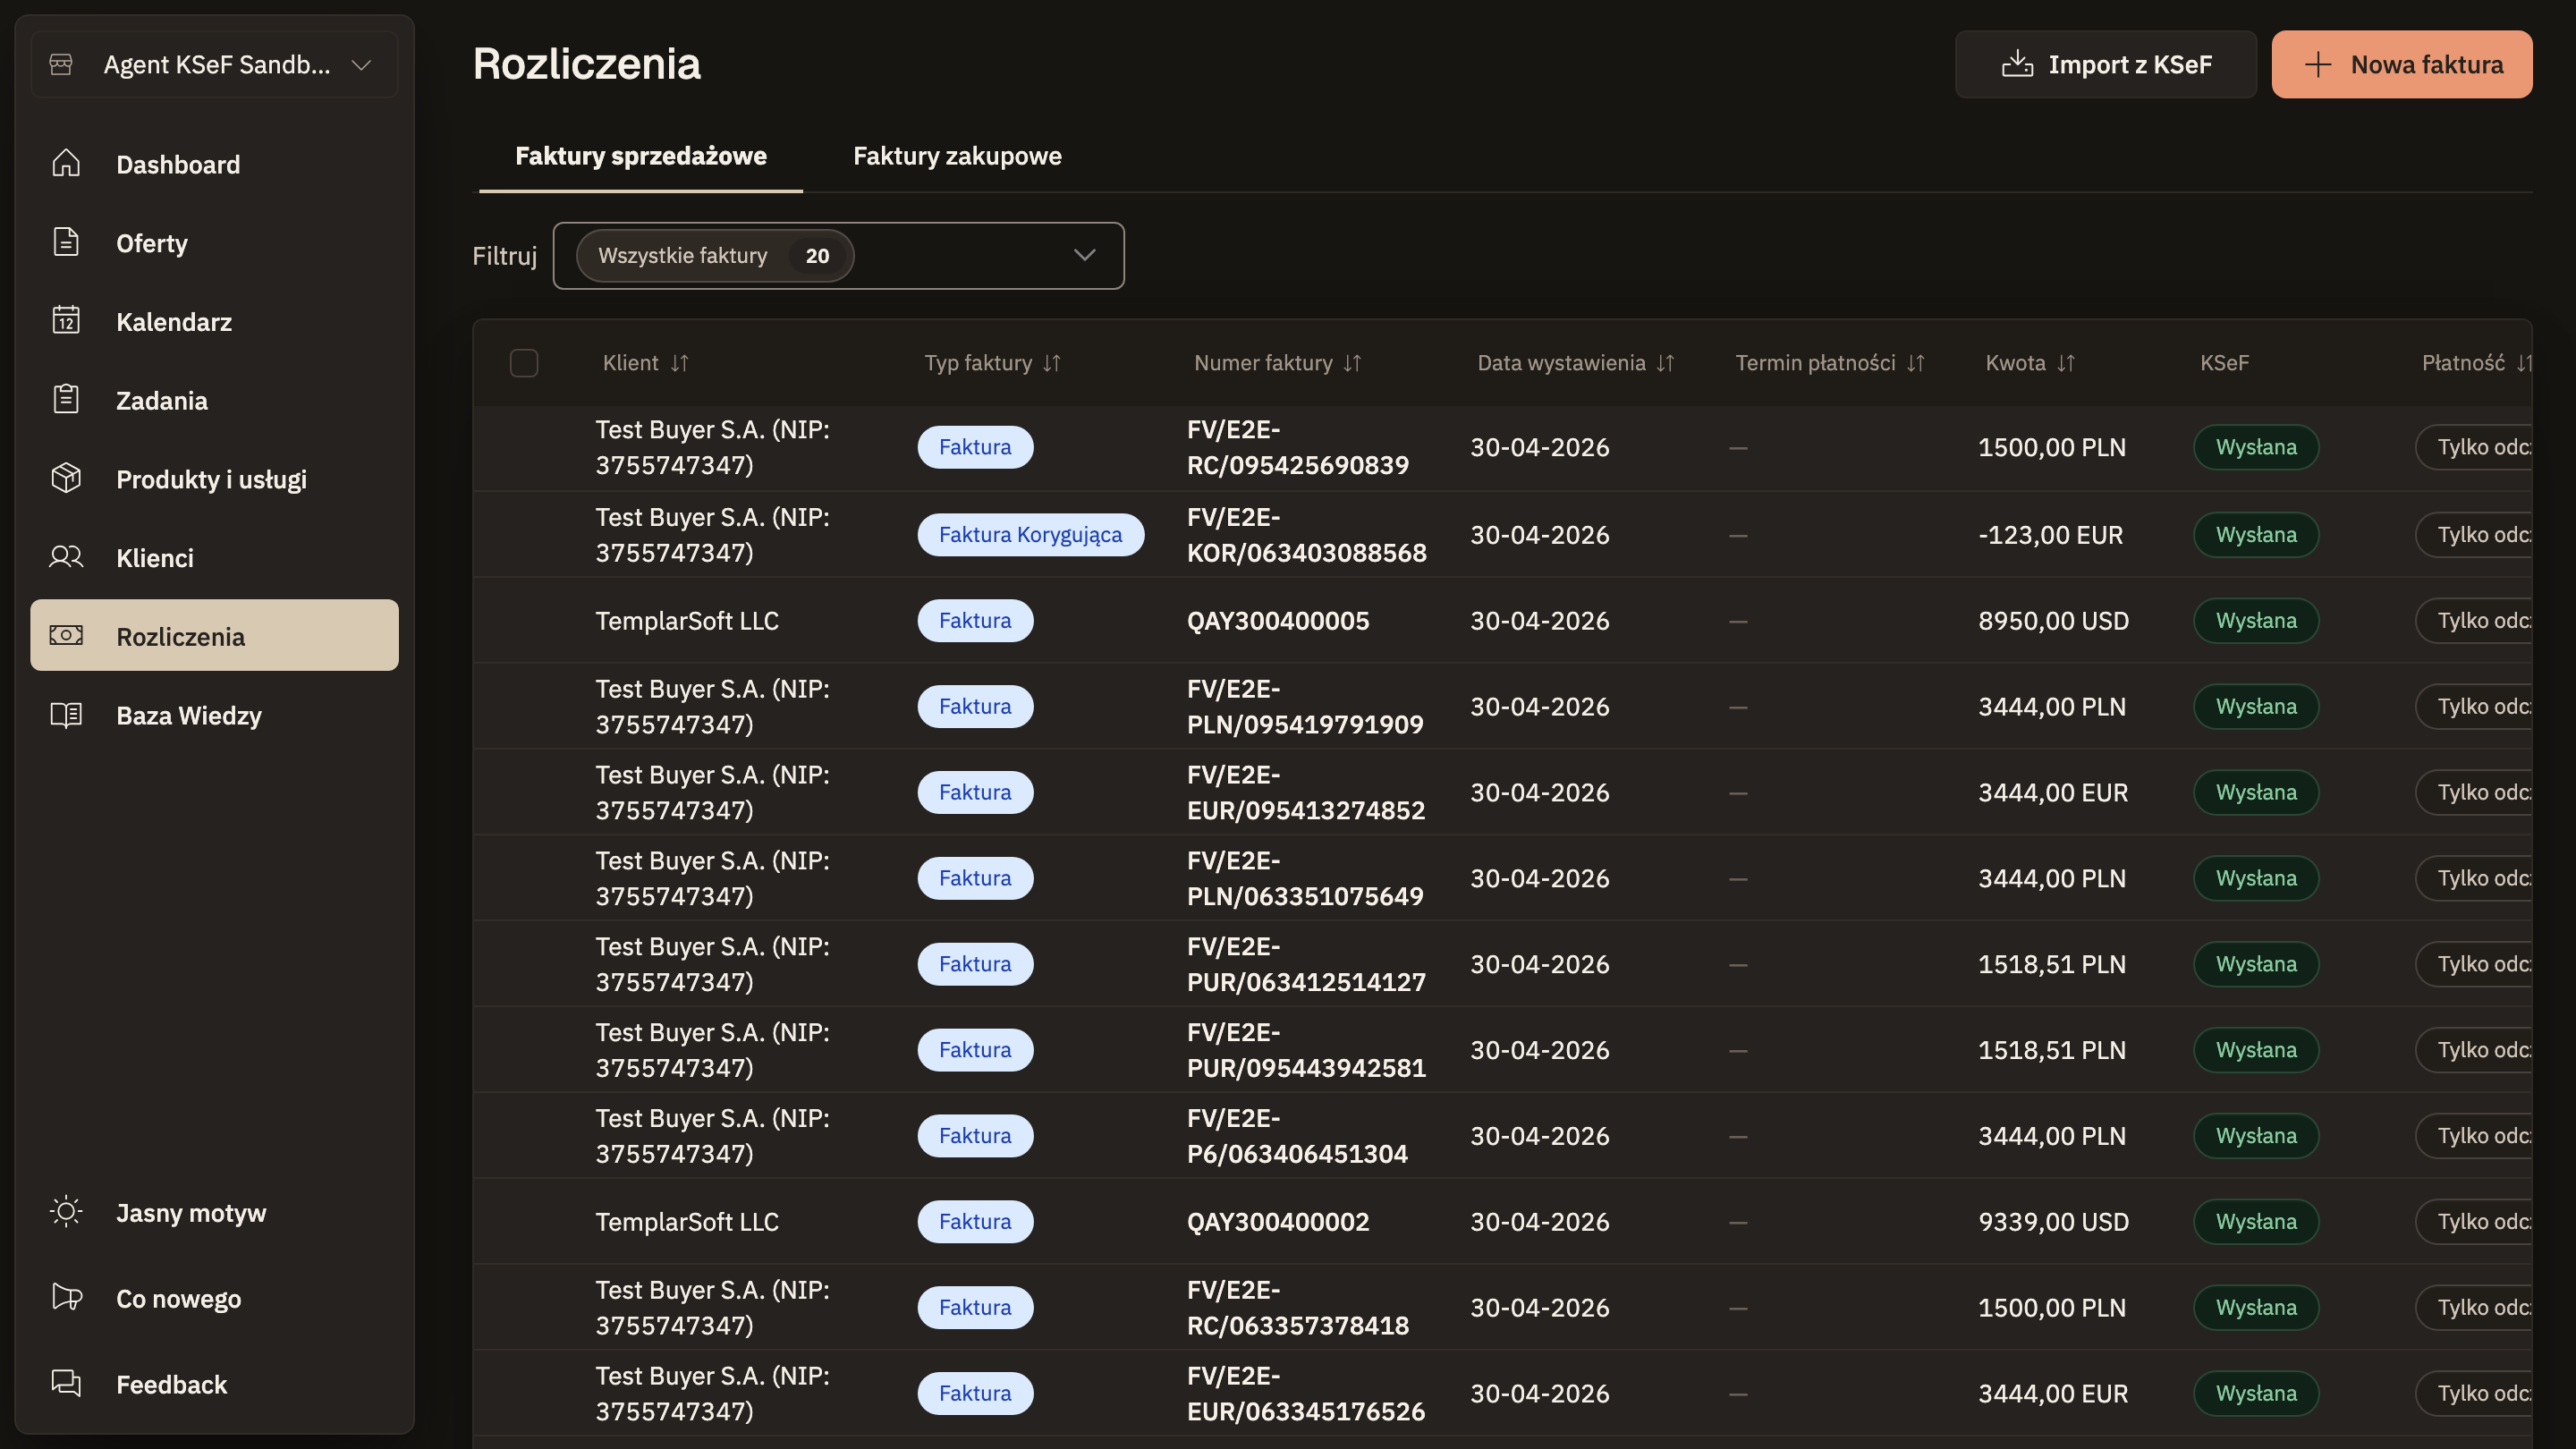Image resolution: width=2576 pixels, height=1449 pixels.
Task: Toggle Jasny motyw light theme
Action: coord(214,1212)
